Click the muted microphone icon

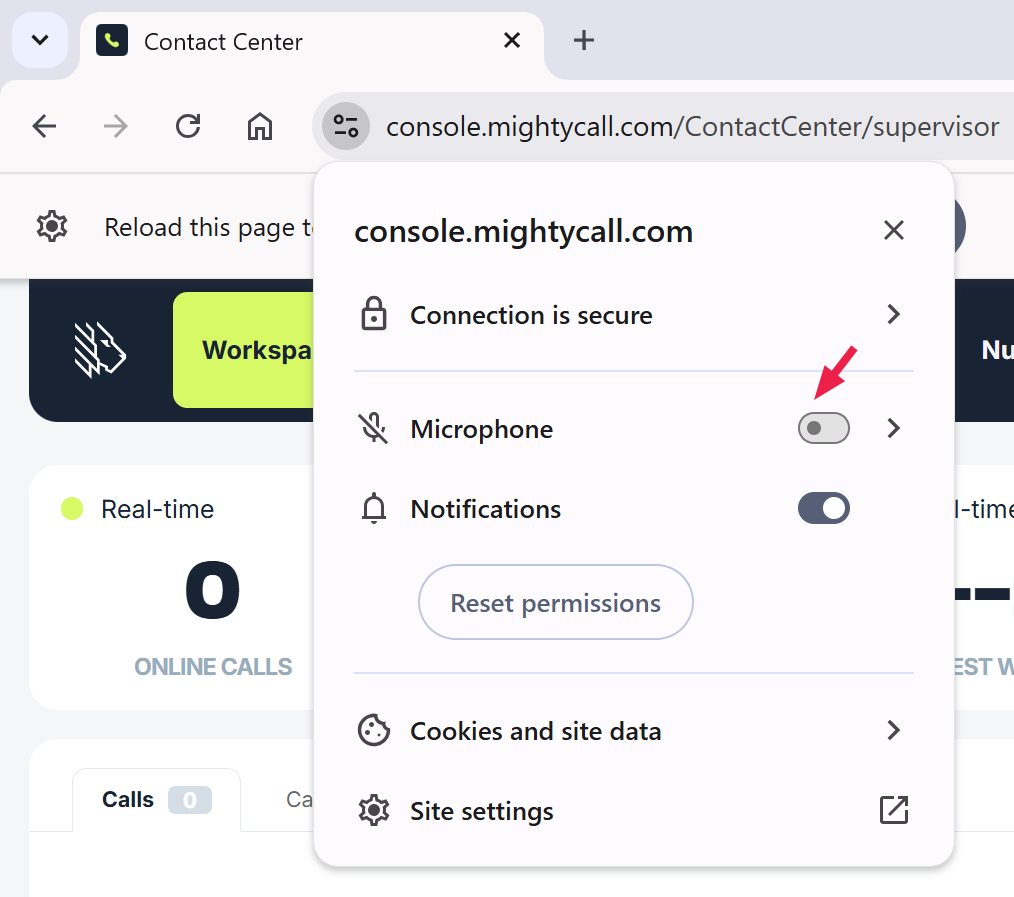point(374,429)
